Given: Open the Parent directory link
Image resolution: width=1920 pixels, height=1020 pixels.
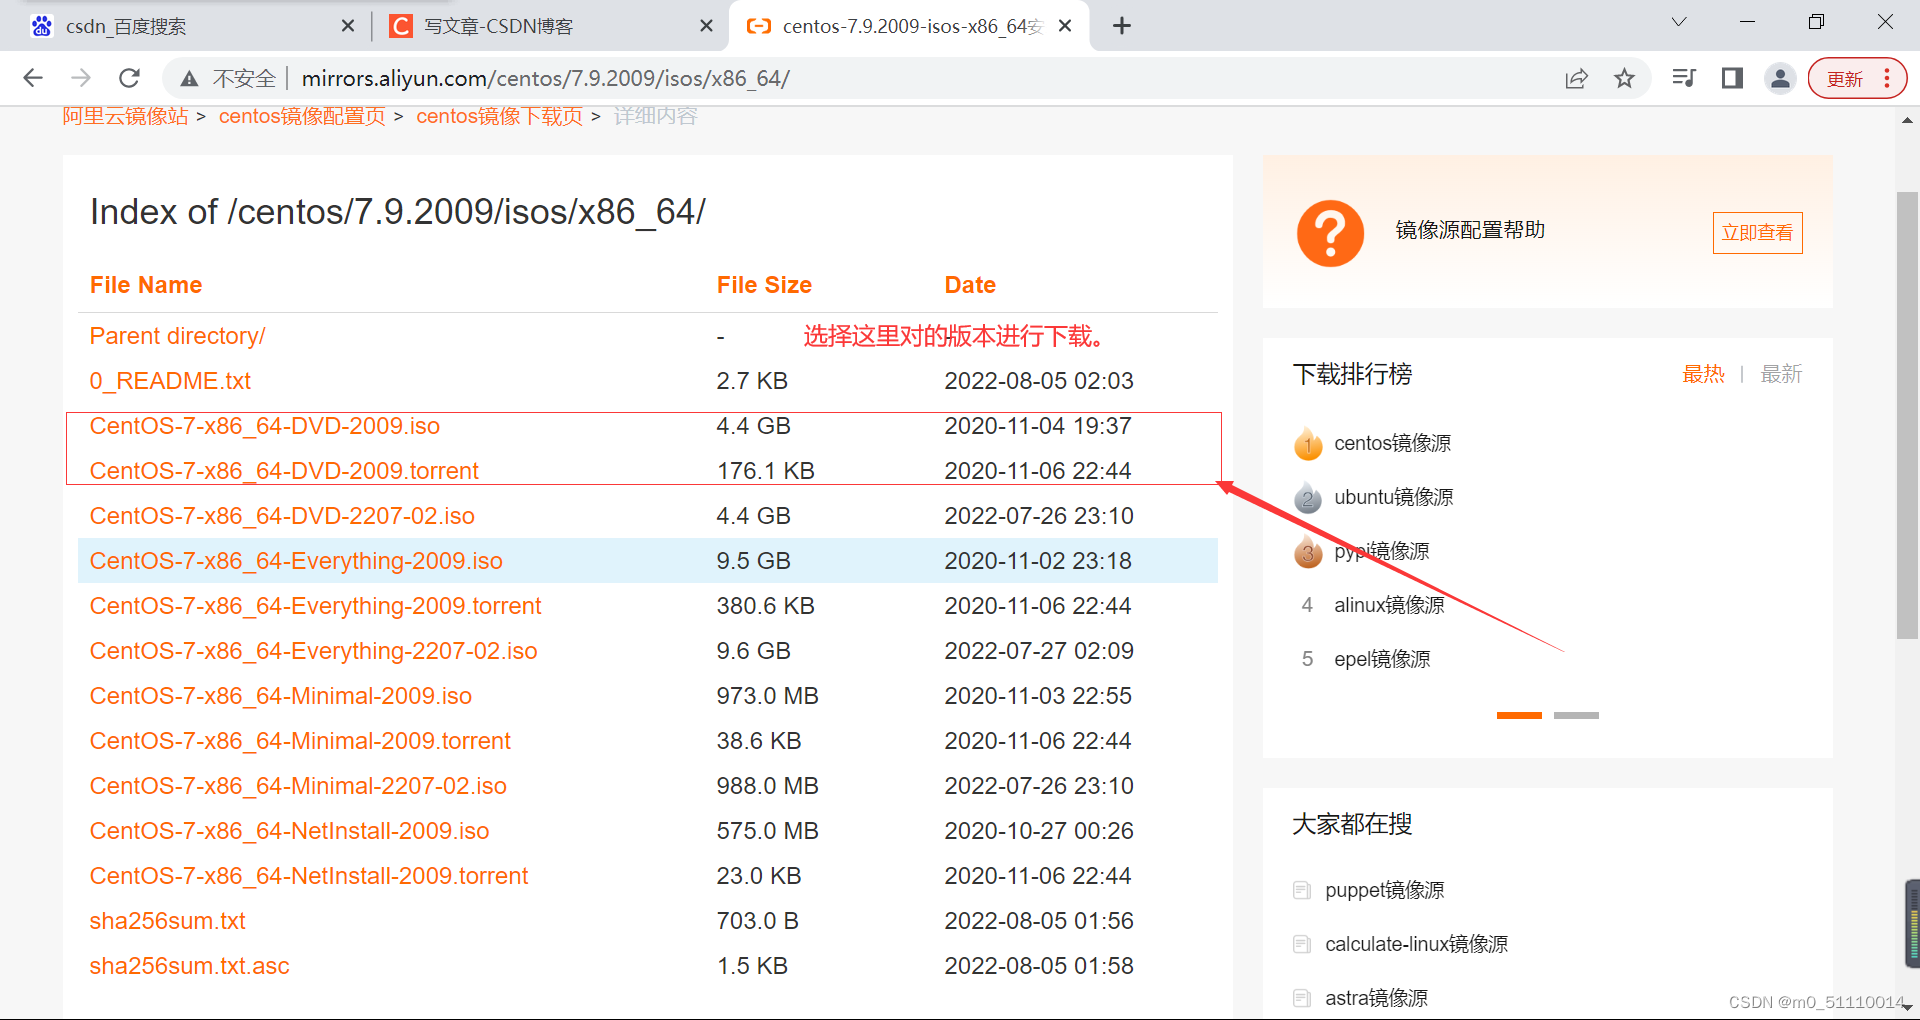Looking at the screenshot, I should point(177,336).
